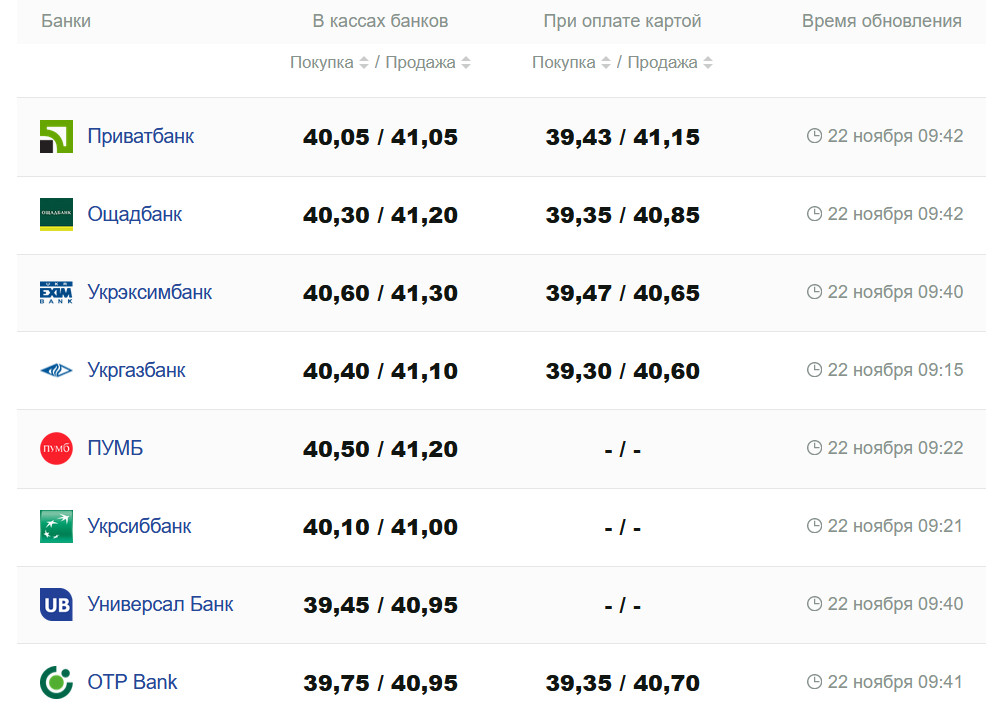Open the Ощадбанк link
The width and height of the screenshot is (998, 721).
click(x=135, y=214)
